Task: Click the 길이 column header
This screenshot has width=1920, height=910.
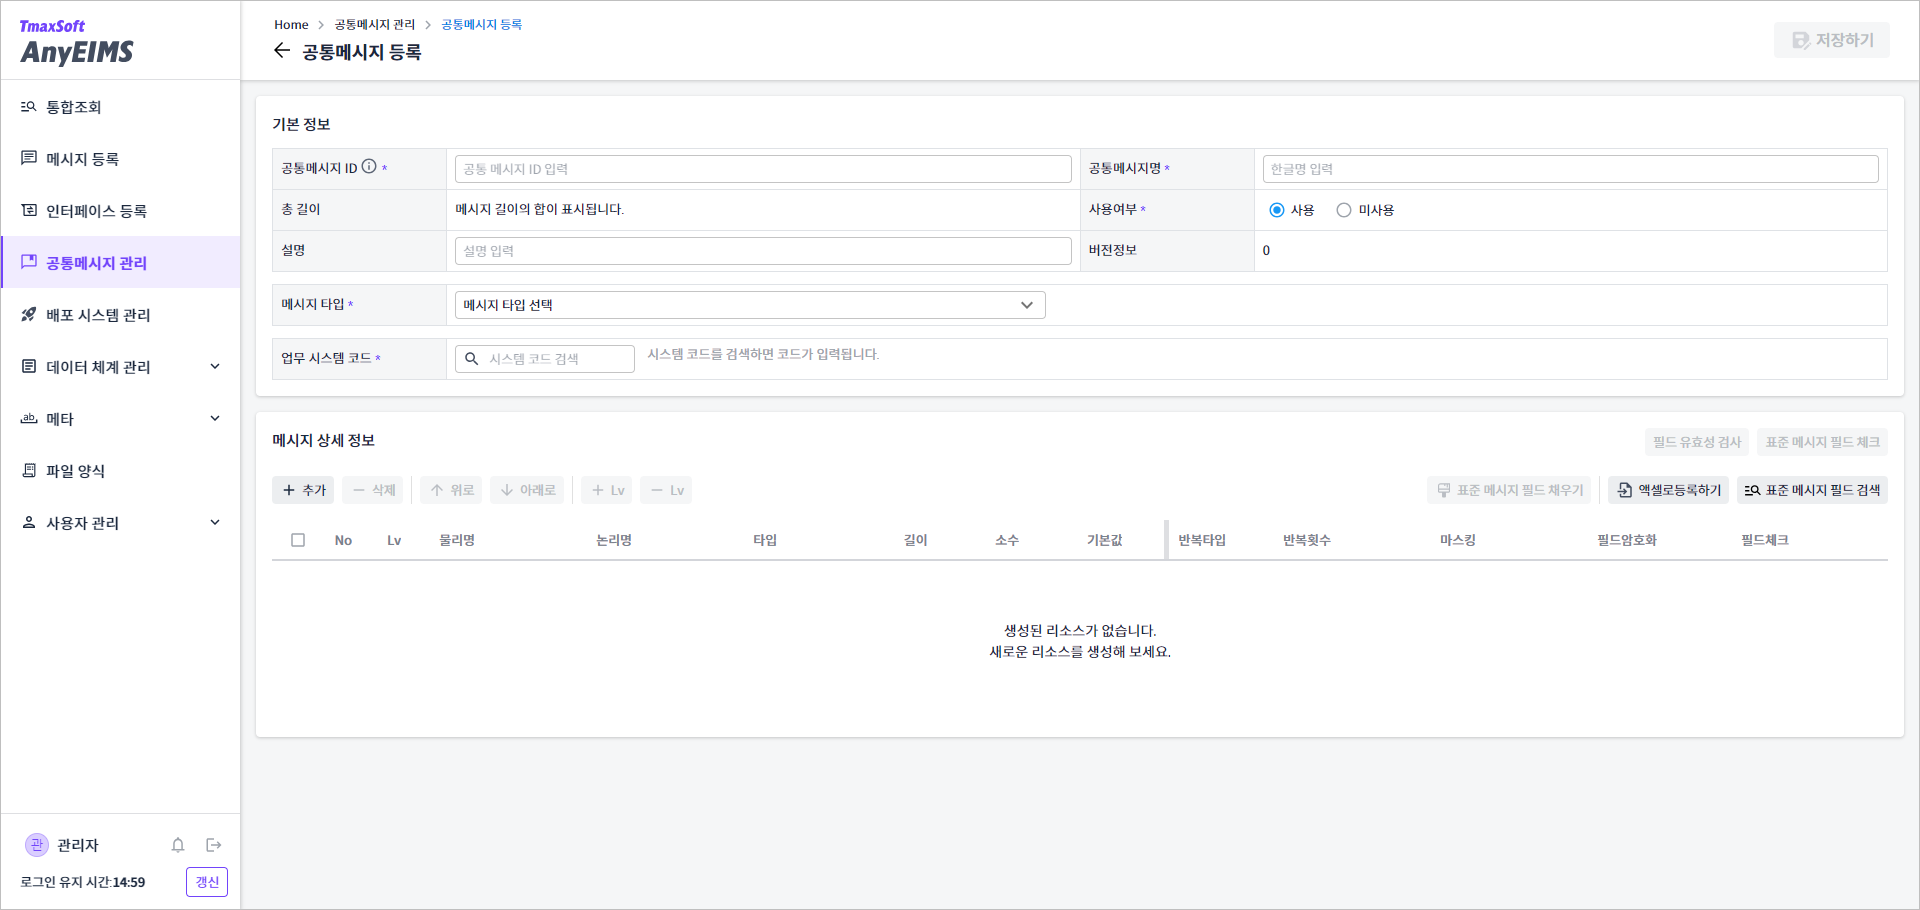Action: point(916,540)
